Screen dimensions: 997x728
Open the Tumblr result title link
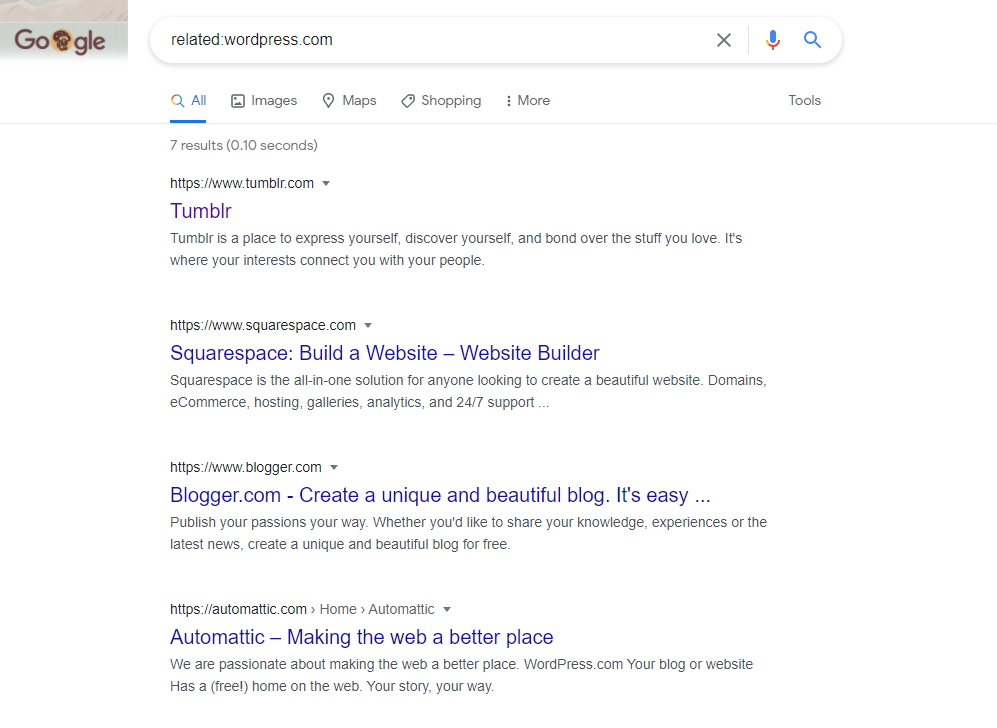click(x=201, y=211)
